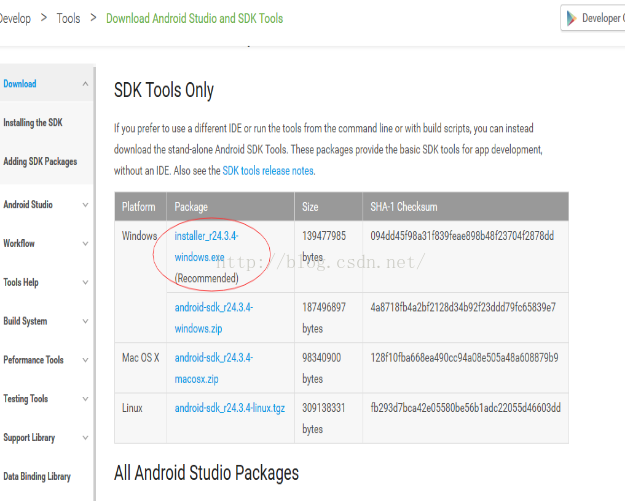
Task: Open Installing the SDK page
Action: (x=32, y=123)
